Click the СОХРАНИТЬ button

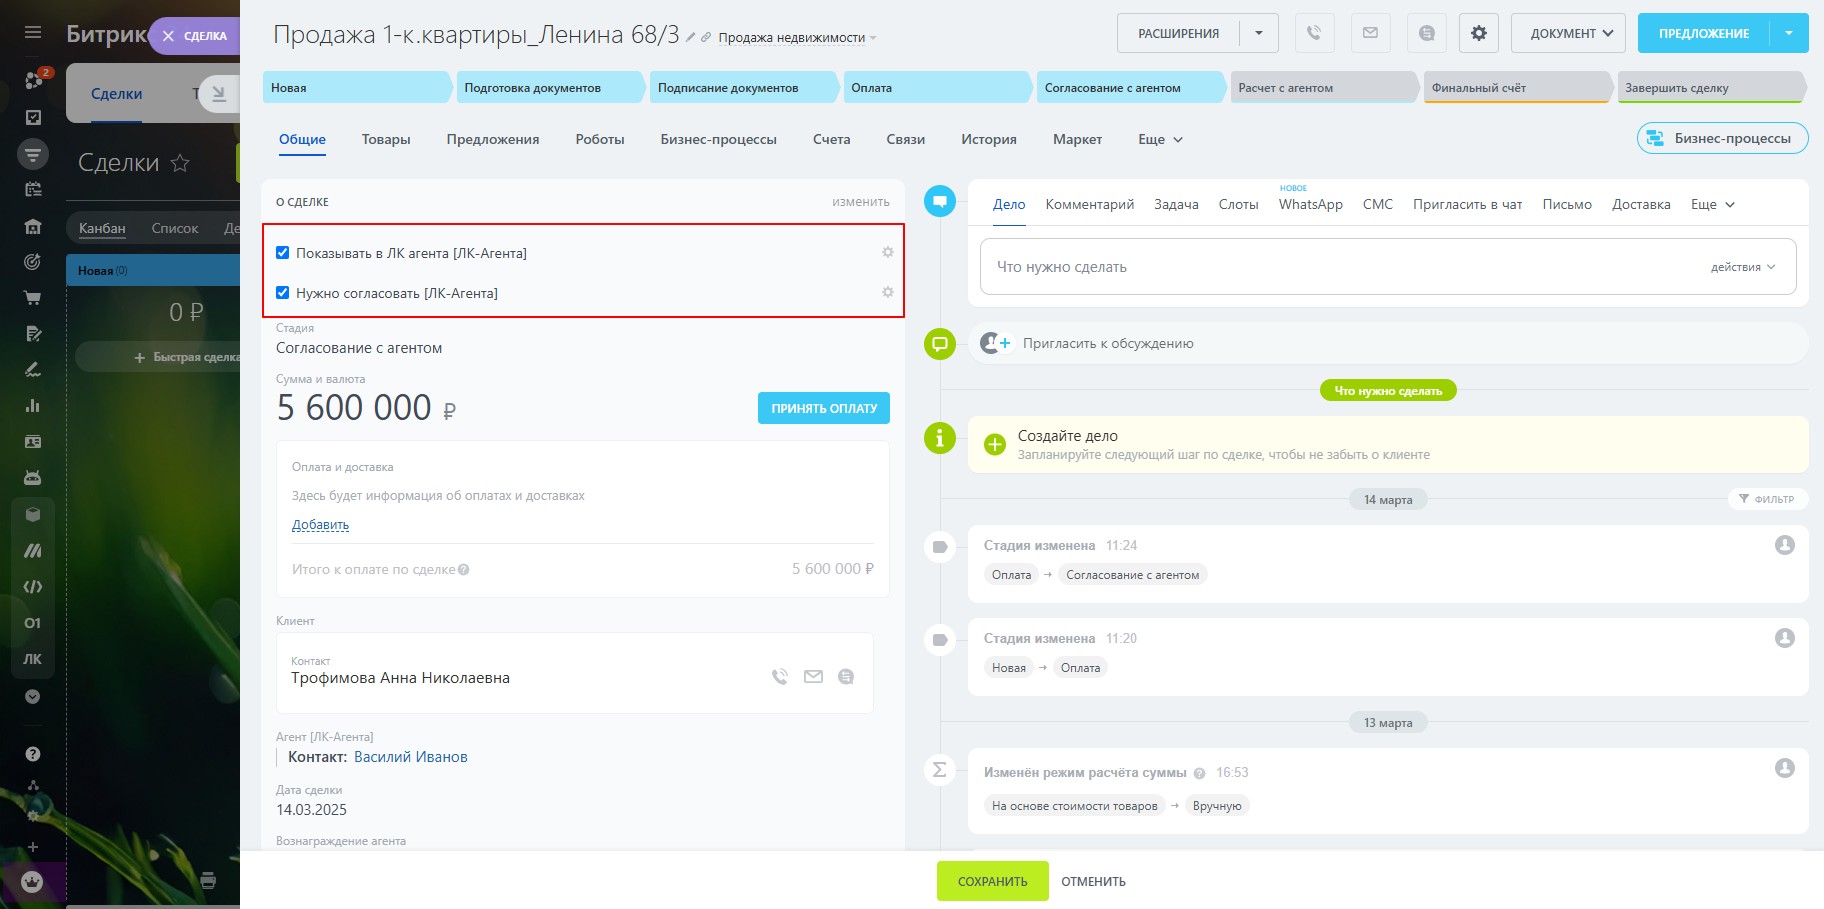[992, 881]
